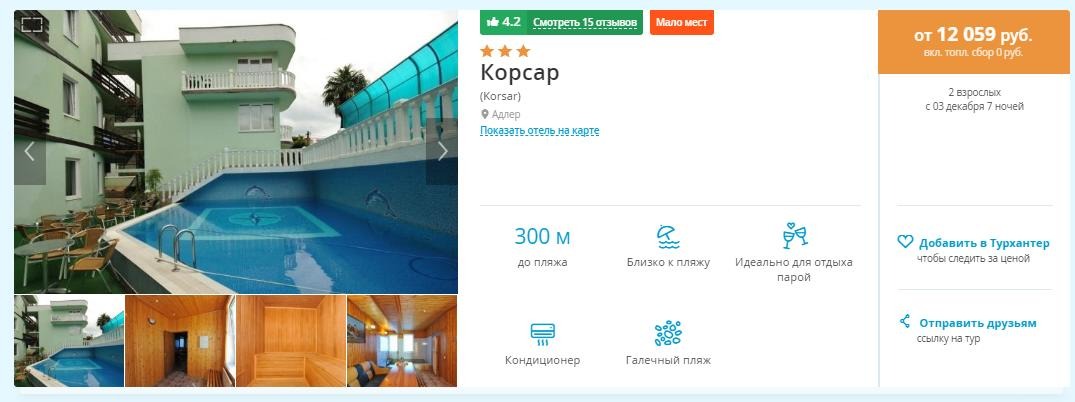Click the map pin icon near Адлер
The width and height of the screenshot is (1075, 402).
[485, 115]
